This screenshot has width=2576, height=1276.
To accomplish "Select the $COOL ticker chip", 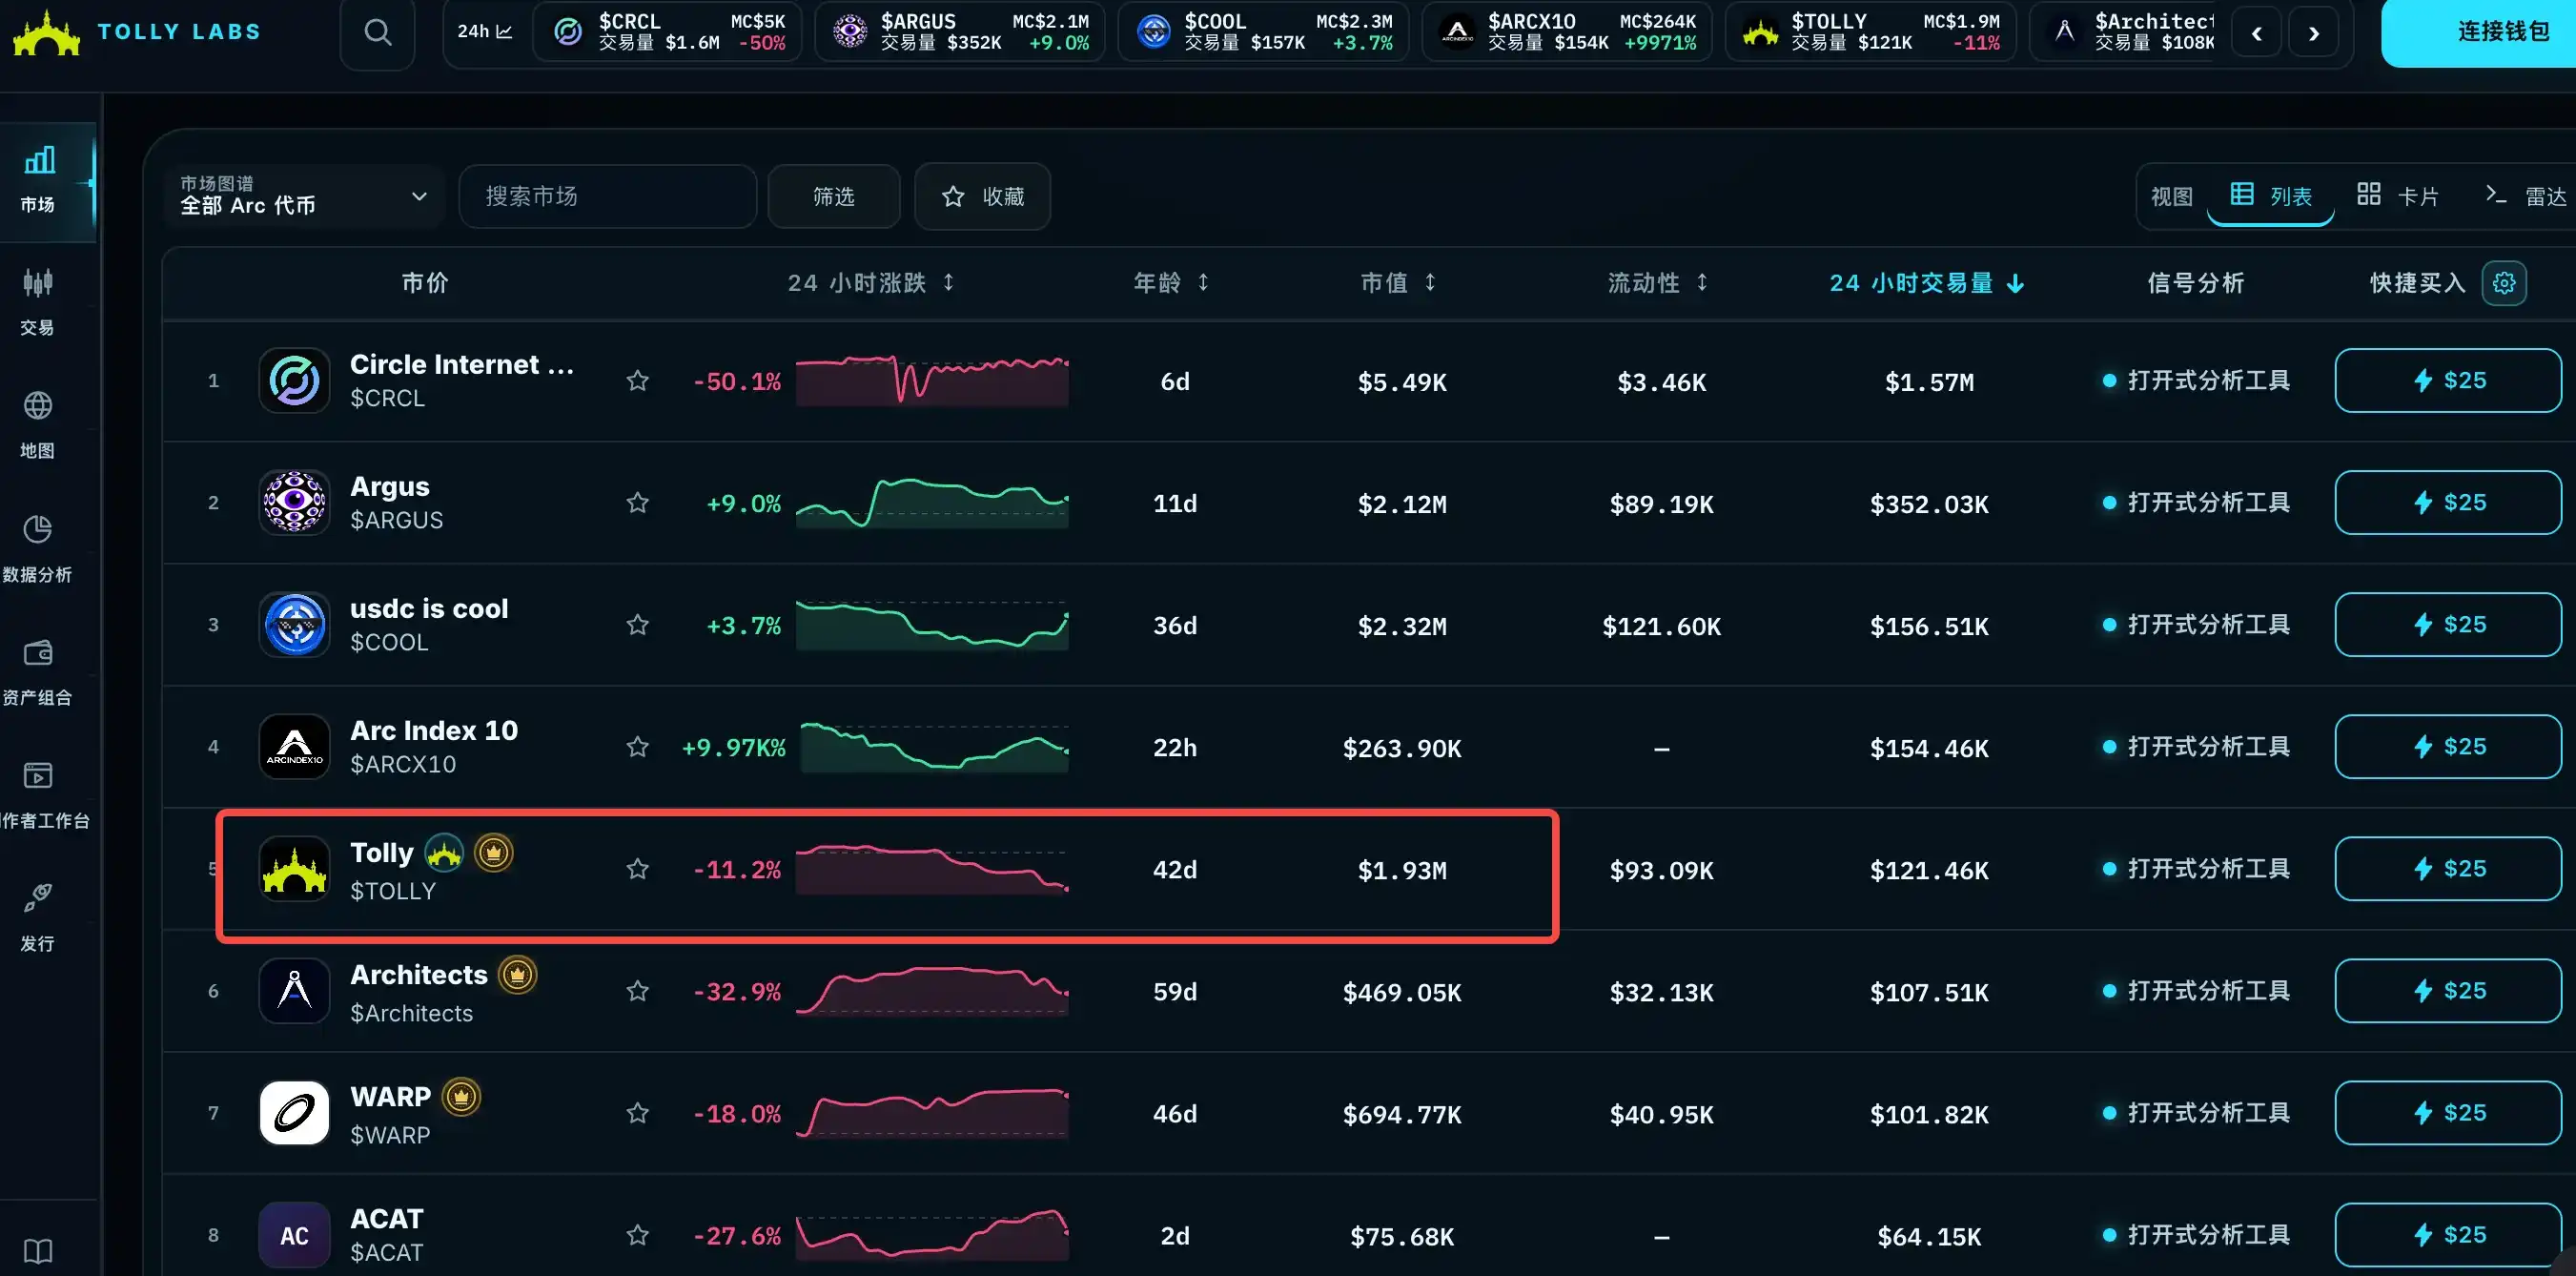I will coord(1262,32).
